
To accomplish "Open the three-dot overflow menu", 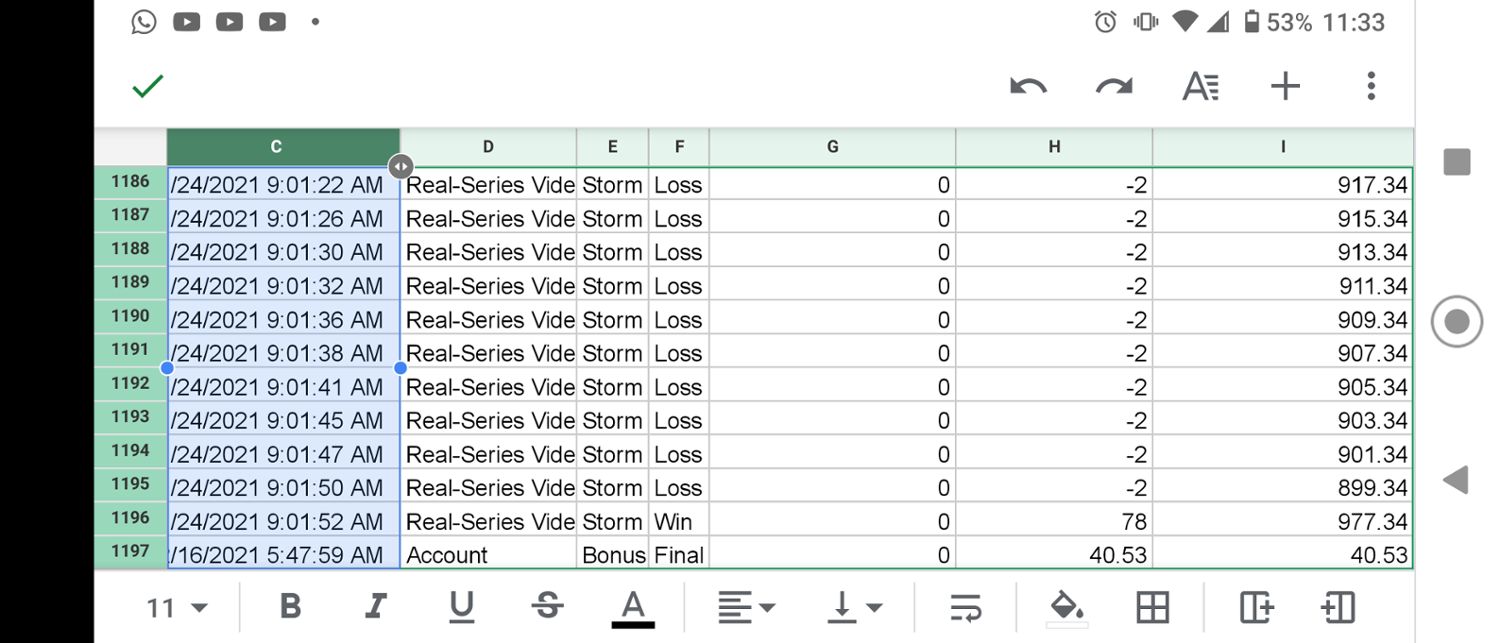I will click(1371, 87).
